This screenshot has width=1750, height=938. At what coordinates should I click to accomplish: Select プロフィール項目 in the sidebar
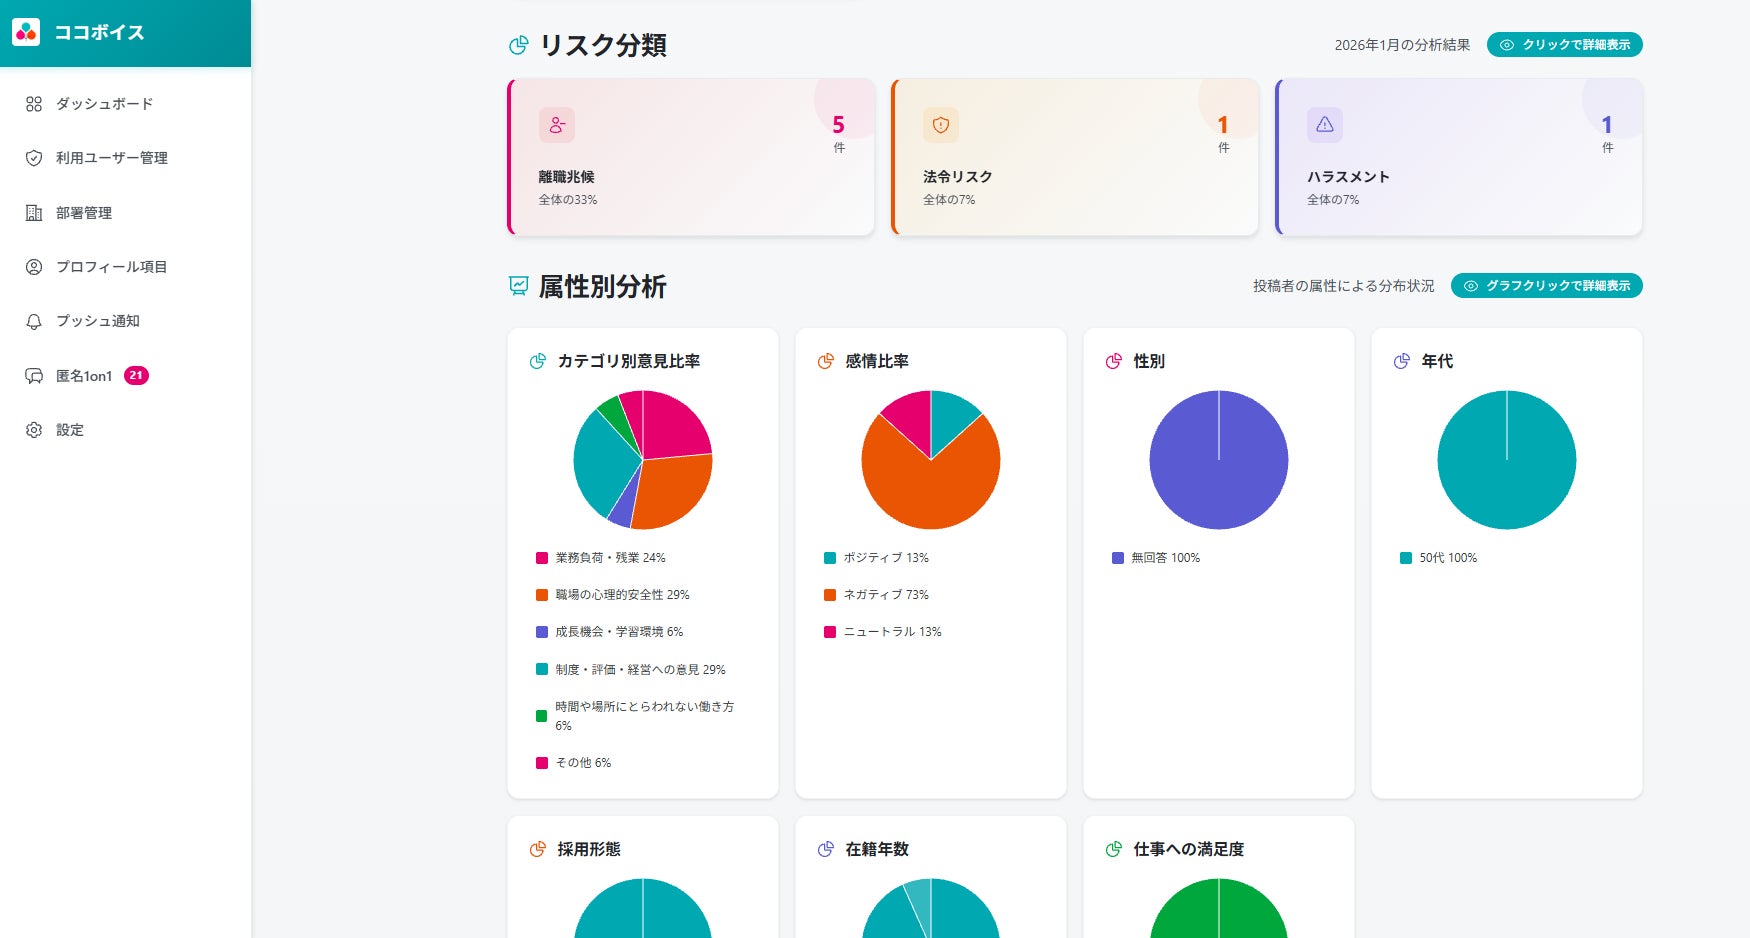coord(125,267)
